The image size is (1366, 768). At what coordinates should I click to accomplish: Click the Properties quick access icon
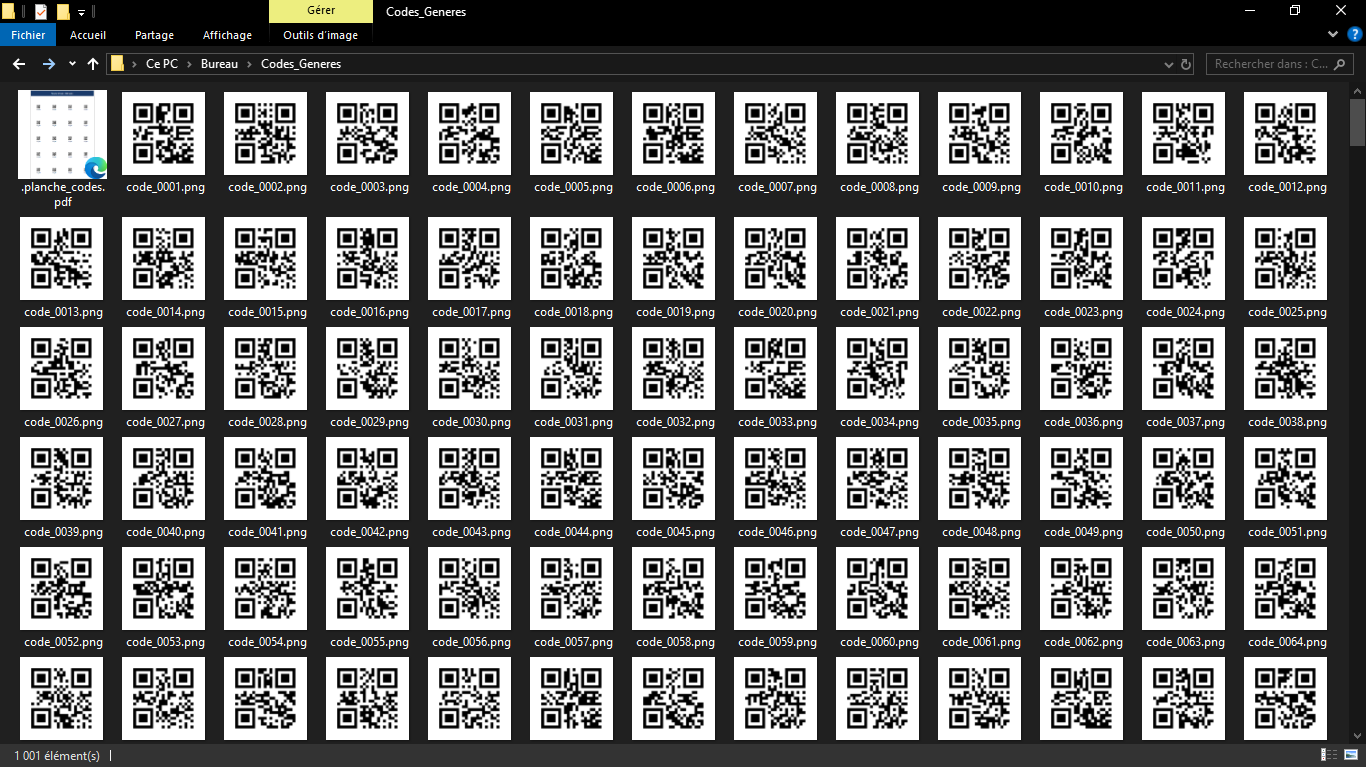coord(40,12)
